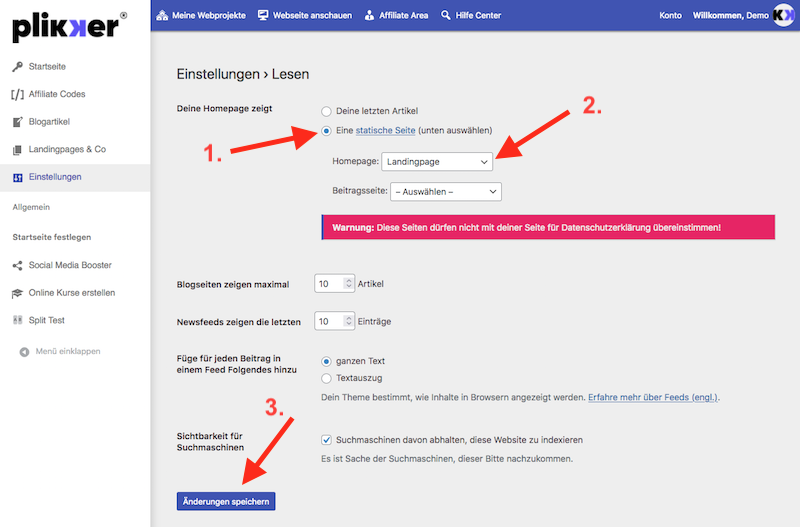Uncheck the Suchmaschinen indexing checkbox

[x=327, y=439]
